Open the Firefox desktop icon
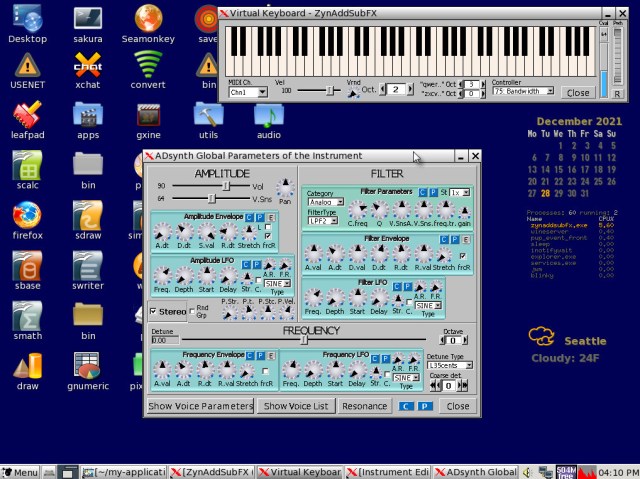The image size is (640, 479). click(27, 216)
